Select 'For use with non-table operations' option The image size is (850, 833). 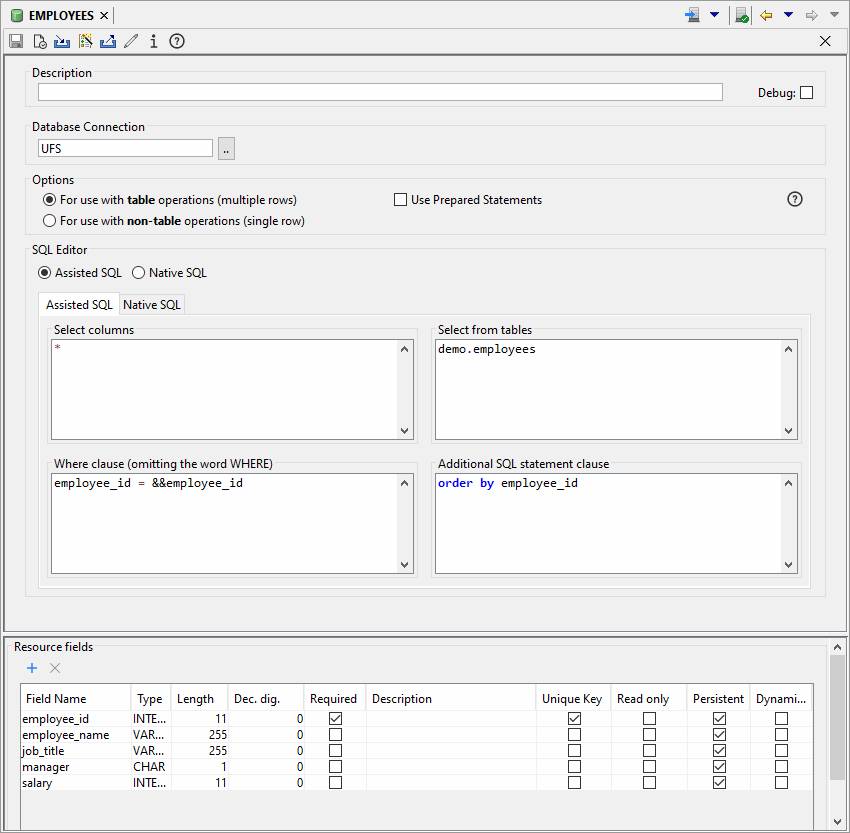tap(49, 221)
